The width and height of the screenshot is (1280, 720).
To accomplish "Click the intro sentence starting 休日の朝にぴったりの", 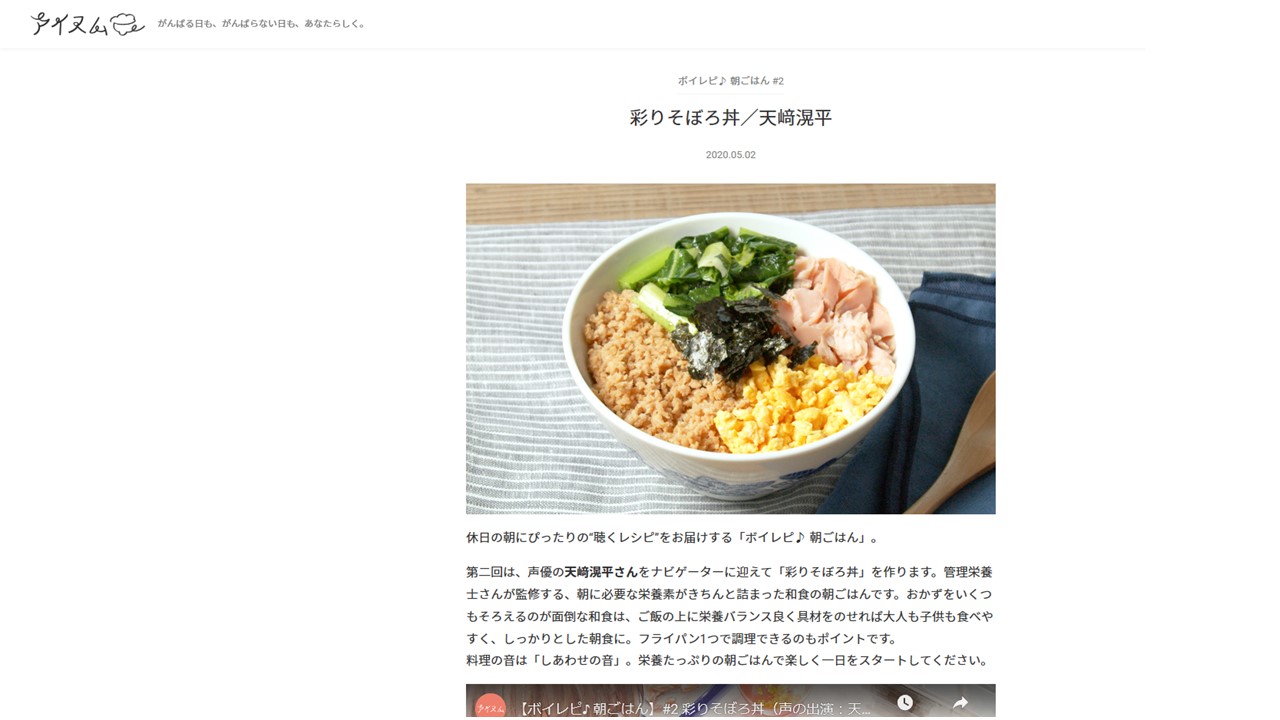I will [673, 538].
